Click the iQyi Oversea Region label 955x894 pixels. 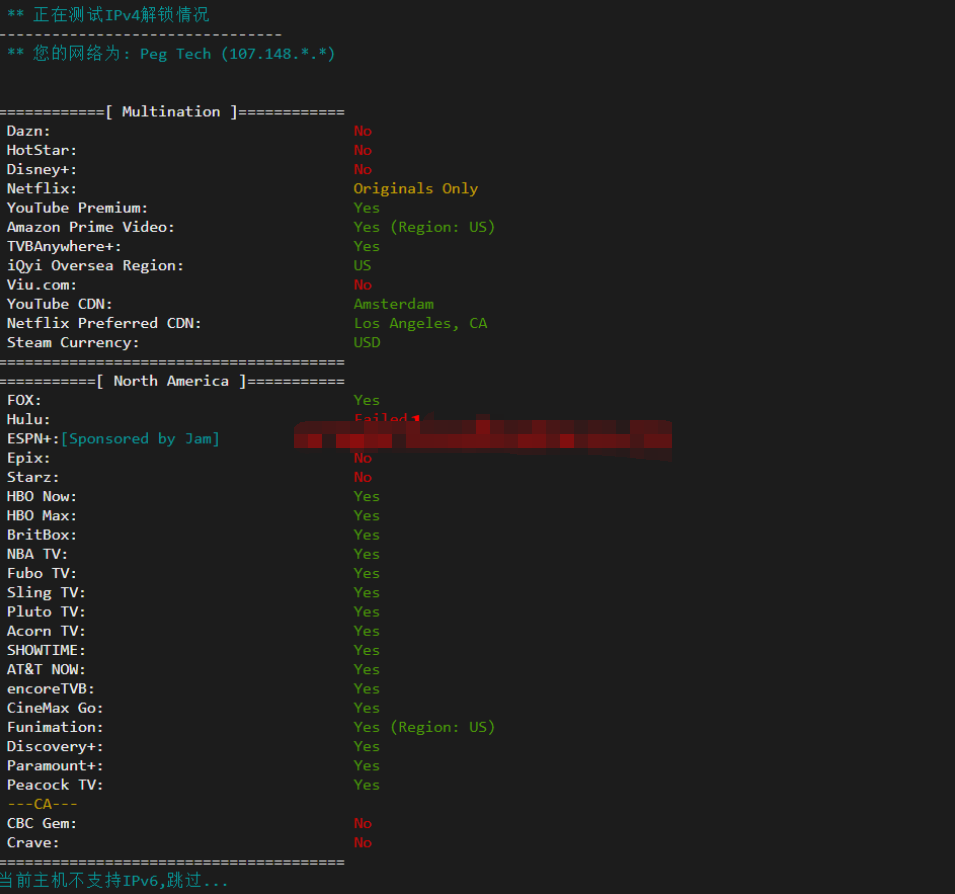click(95, 266)
